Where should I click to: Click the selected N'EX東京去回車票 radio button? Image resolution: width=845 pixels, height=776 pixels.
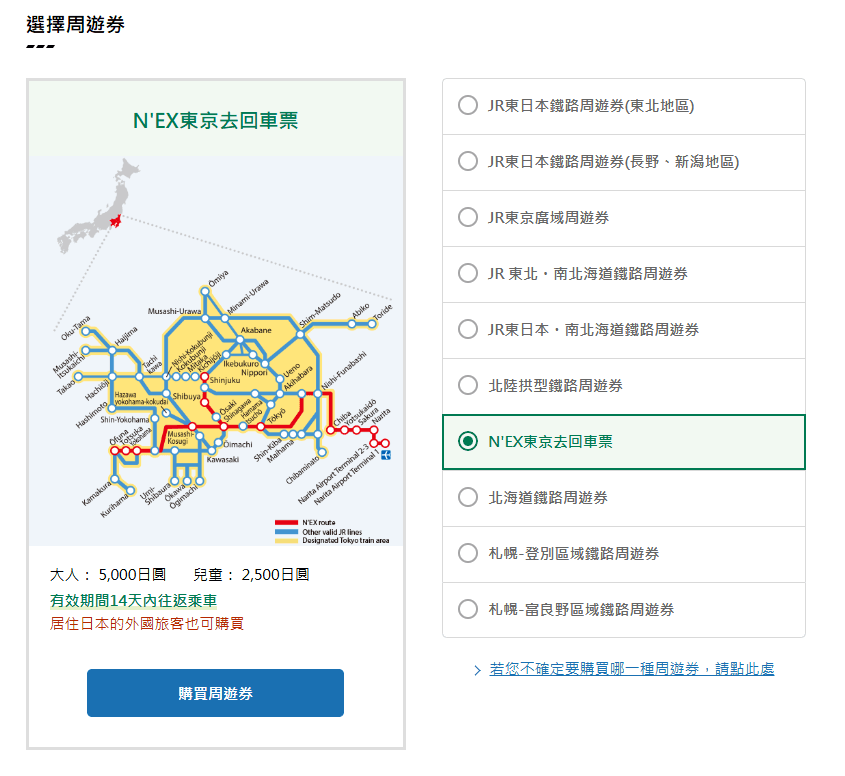pyautogui.click(x=467, y=442)
